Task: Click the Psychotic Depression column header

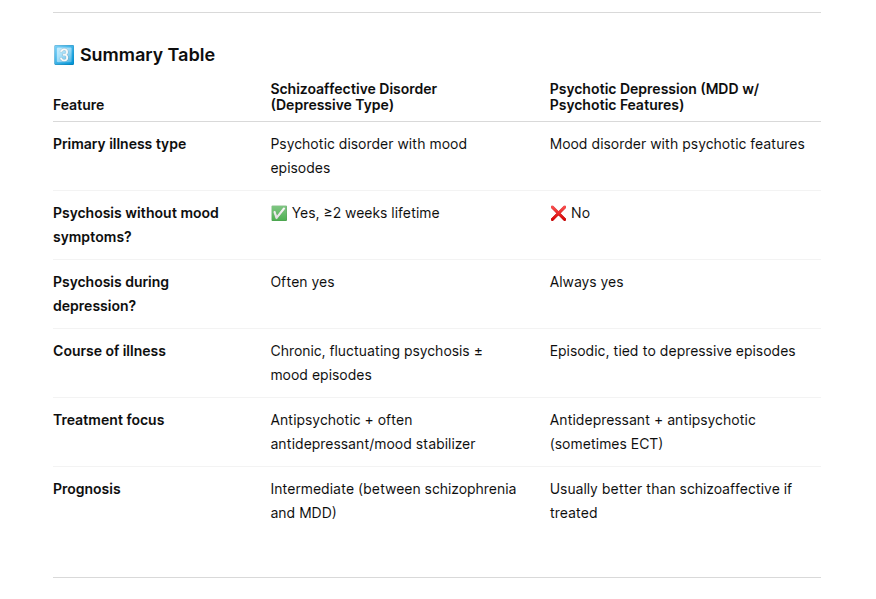Action: click(x=654, y=97)
